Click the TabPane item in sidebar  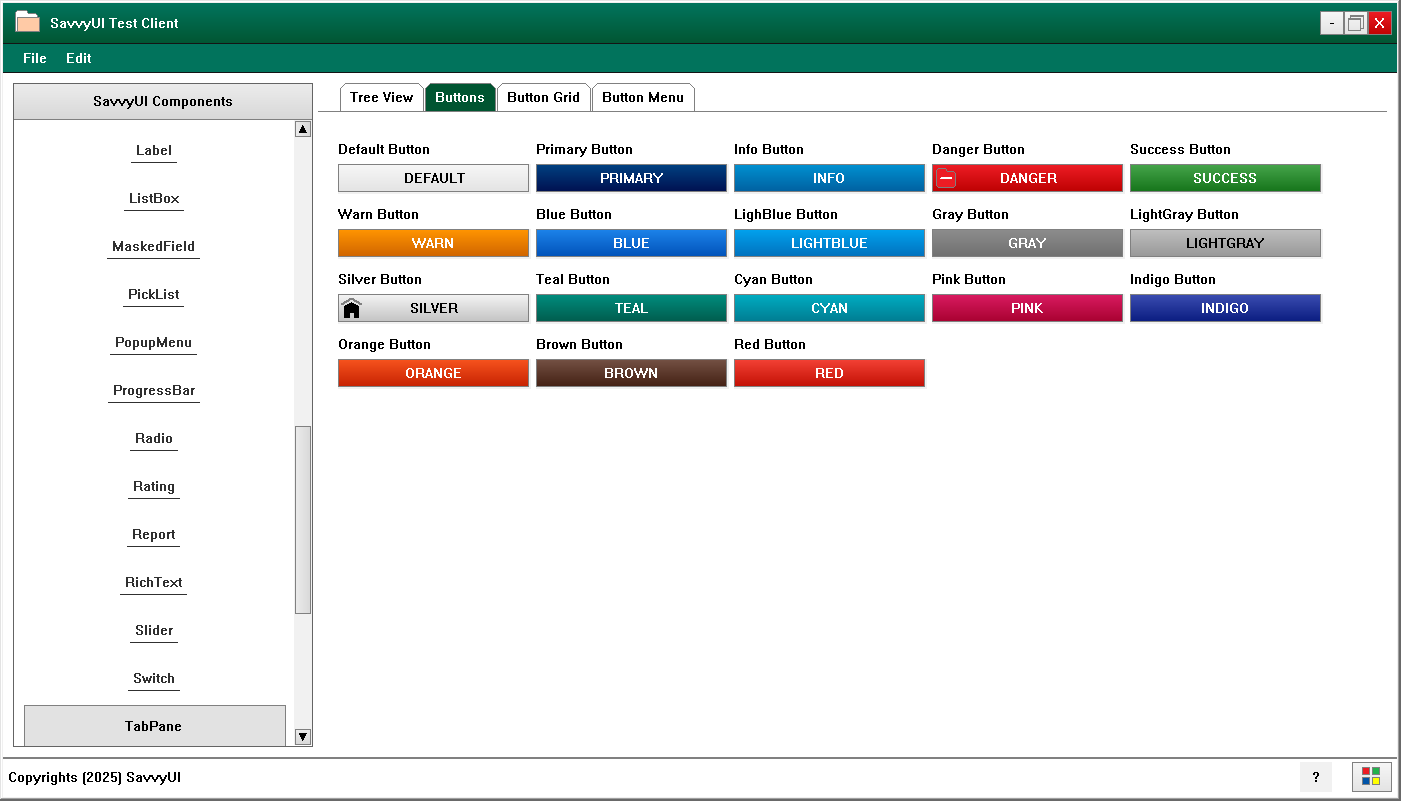tap(154, 726)
